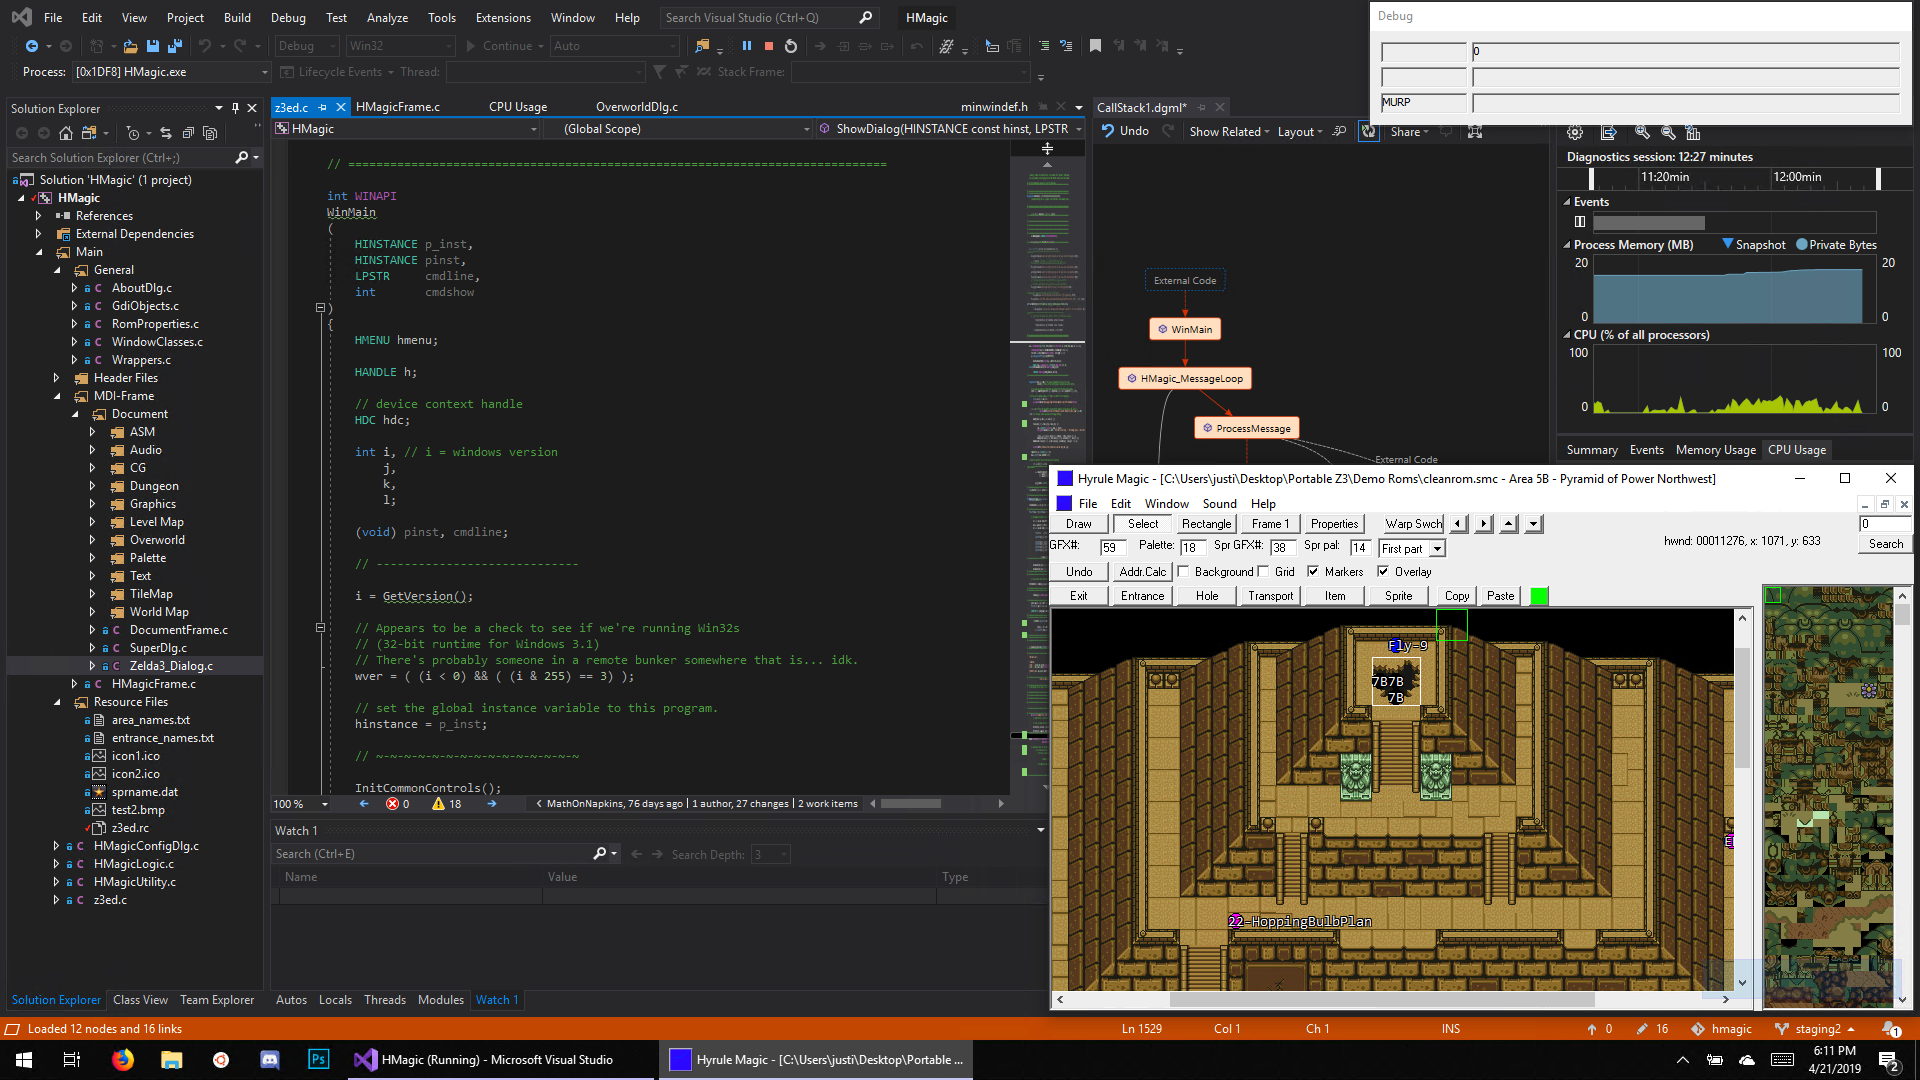Expand the Header Files folder
This screenshot has height=1080, width=1920.
point(56,378)
